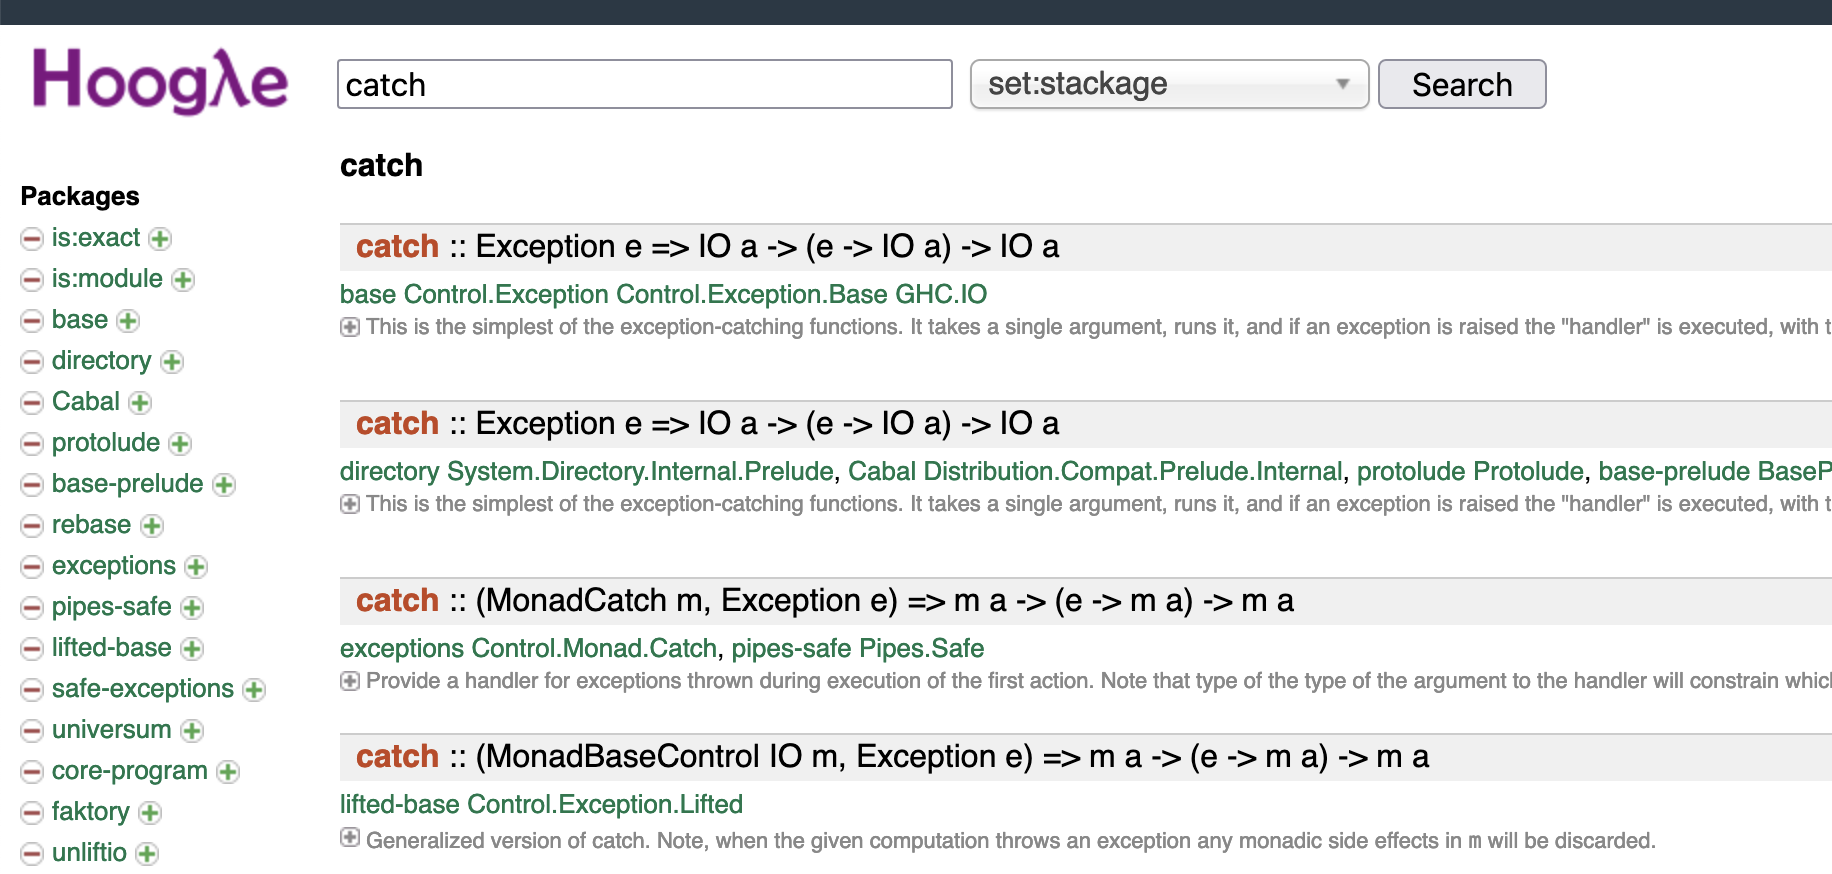This screenshot has height=874, width=1832.
Task: Expand docs for base catch result
Action: point(350,327)
